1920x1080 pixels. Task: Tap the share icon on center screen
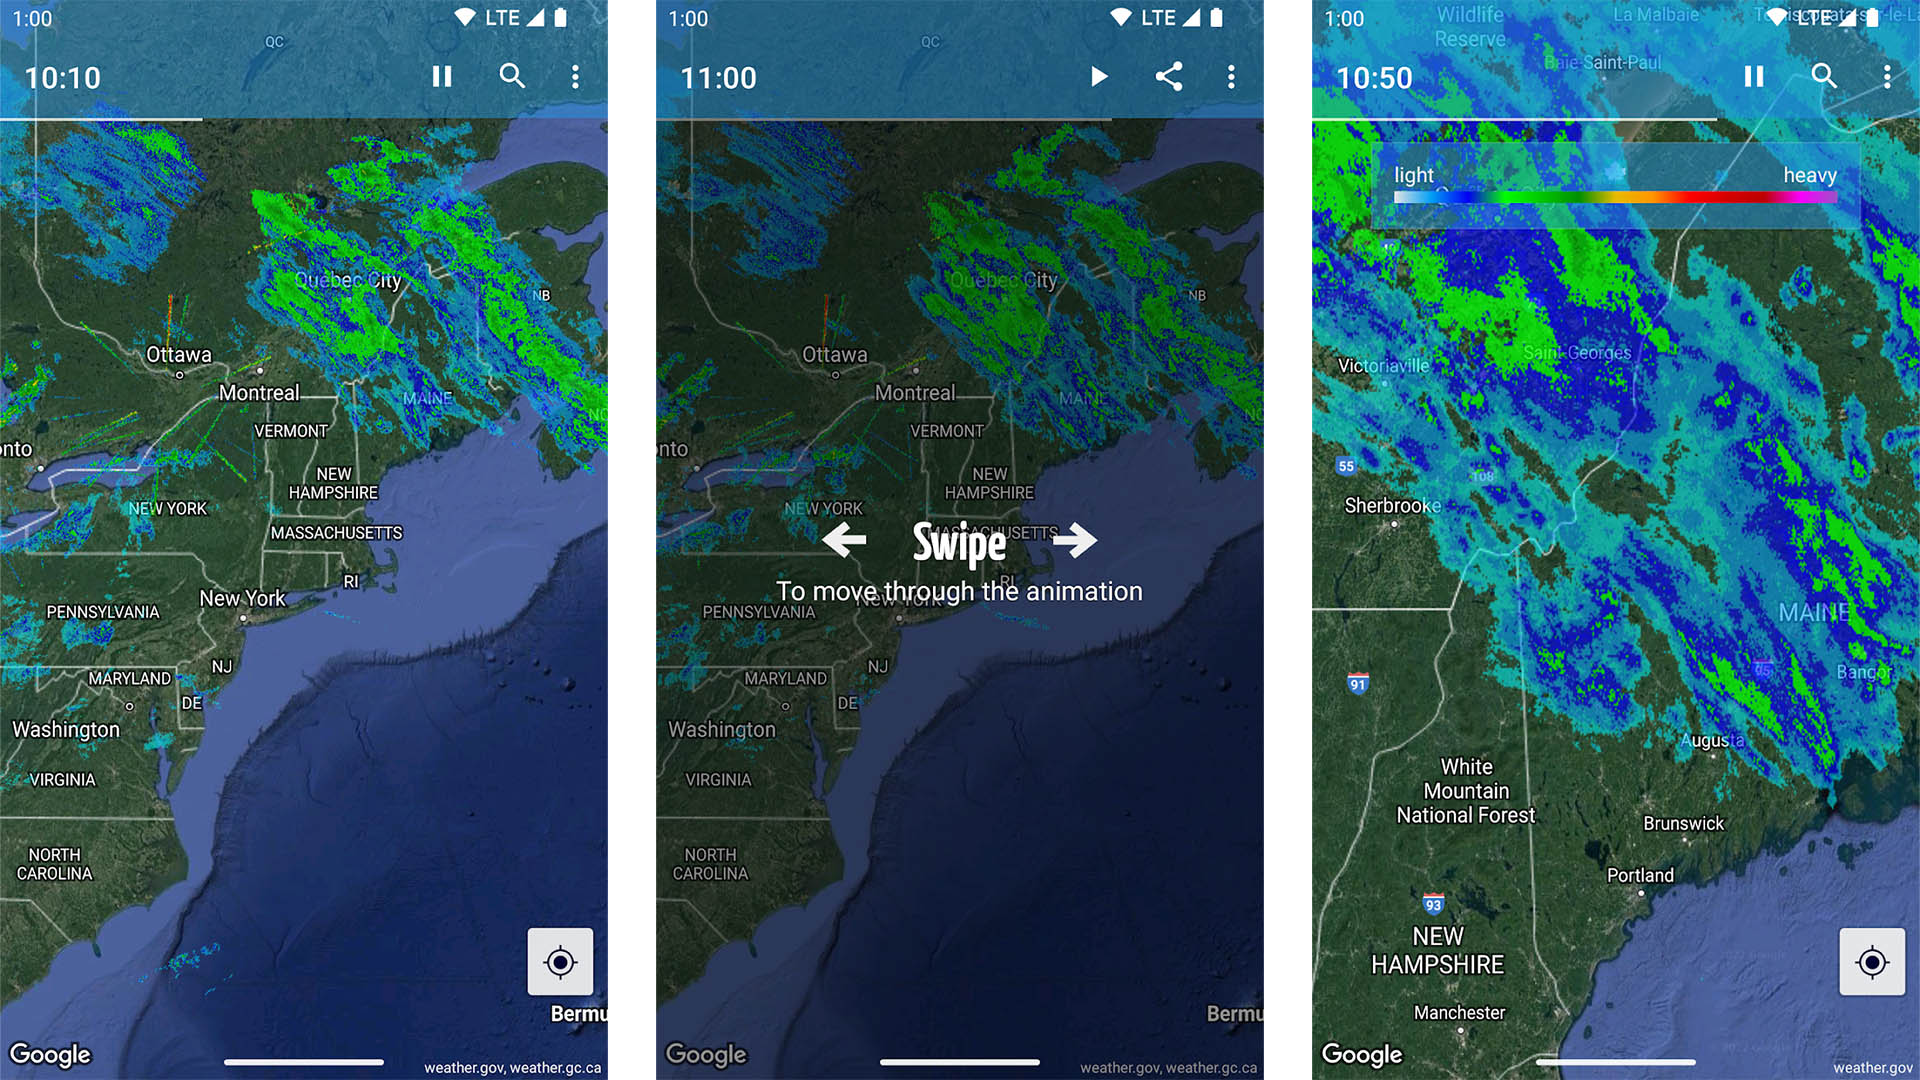[1166, 76]
